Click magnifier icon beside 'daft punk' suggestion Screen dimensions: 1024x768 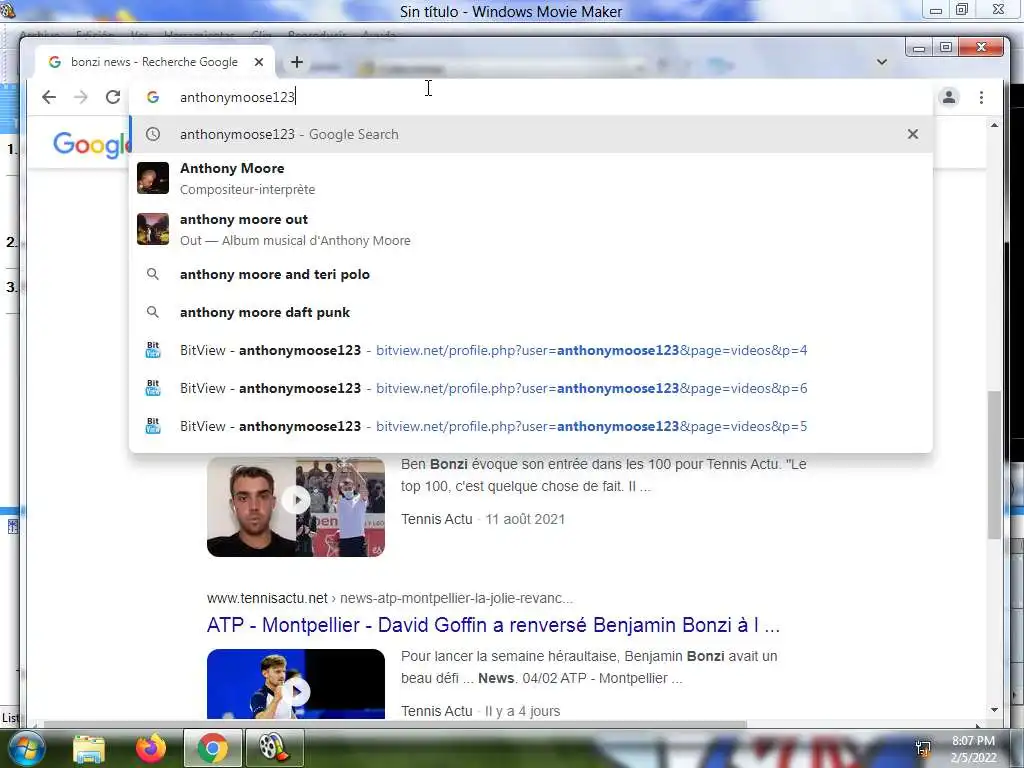pos(153,312)
